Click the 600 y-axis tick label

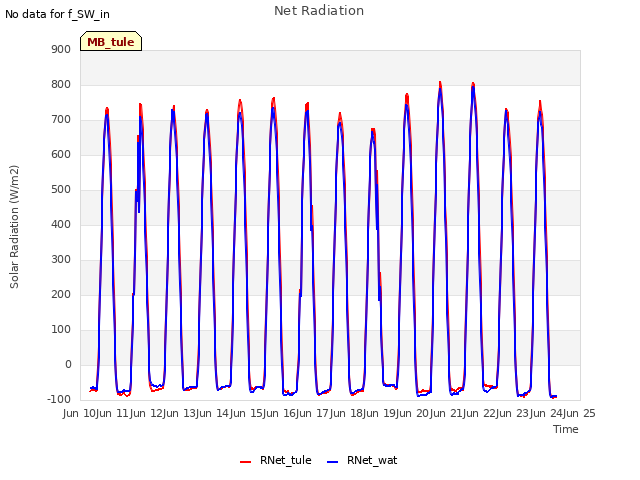[61, 154]
